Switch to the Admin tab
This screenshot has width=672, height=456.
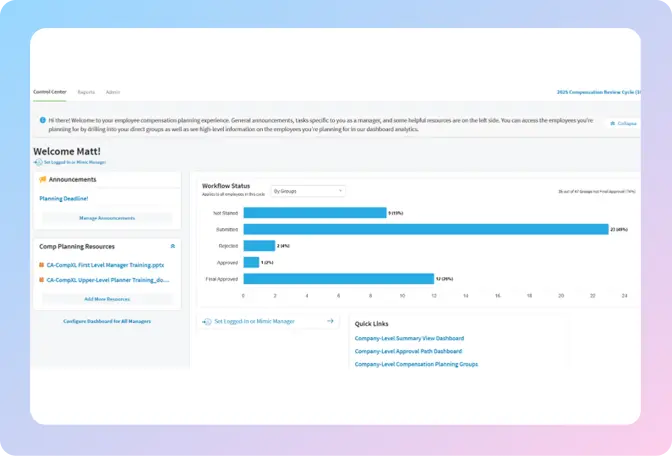(x=113, y=92)
